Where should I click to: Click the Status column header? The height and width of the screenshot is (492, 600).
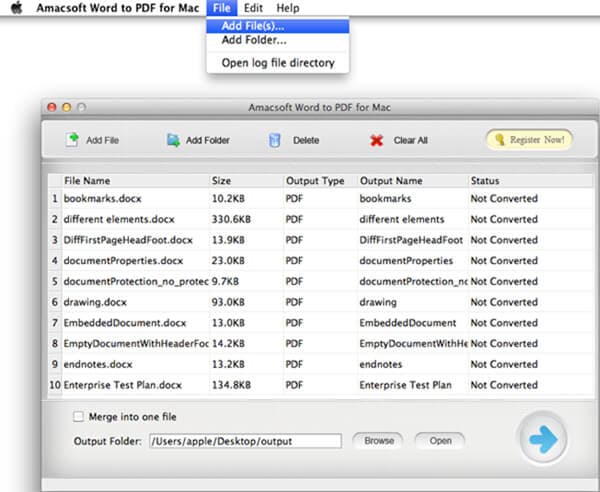click(530, 181)
